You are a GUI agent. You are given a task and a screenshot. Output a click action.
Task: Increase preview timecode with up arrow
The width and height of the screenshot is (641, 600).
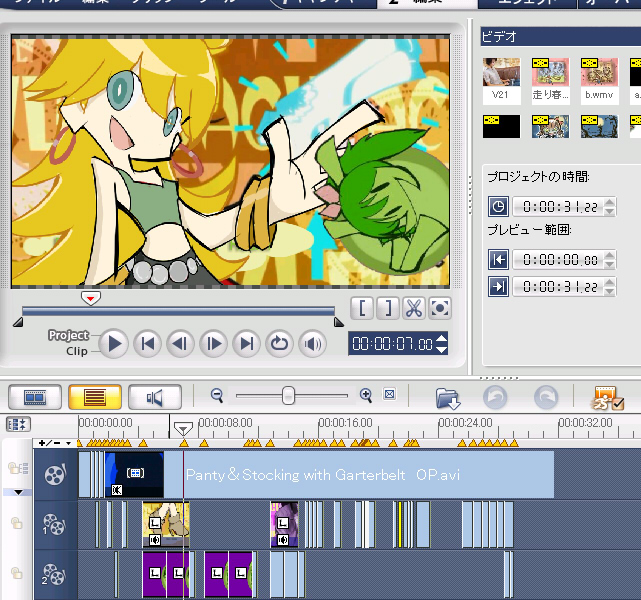[442, 338]
